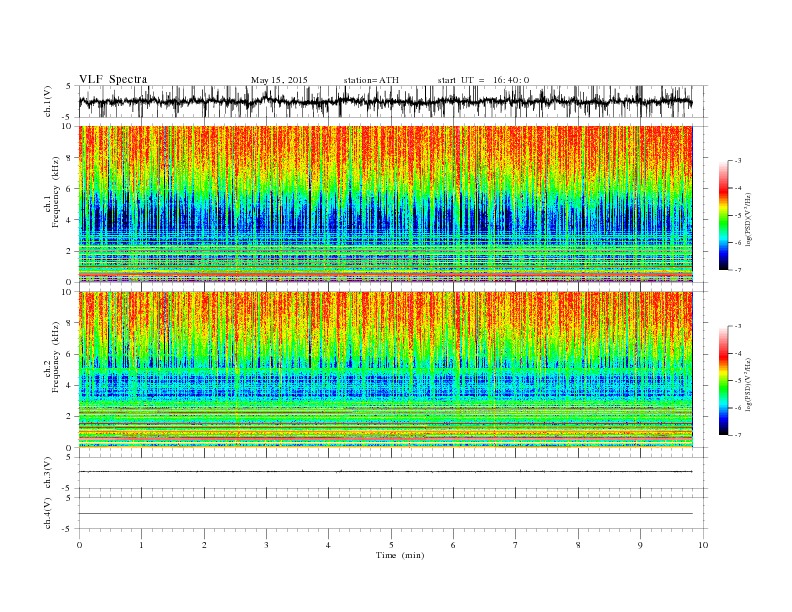Click the "8" kHz tick on ch.1 frequency axis
This screenshot has height=612, width=792.
pos(70,158)
